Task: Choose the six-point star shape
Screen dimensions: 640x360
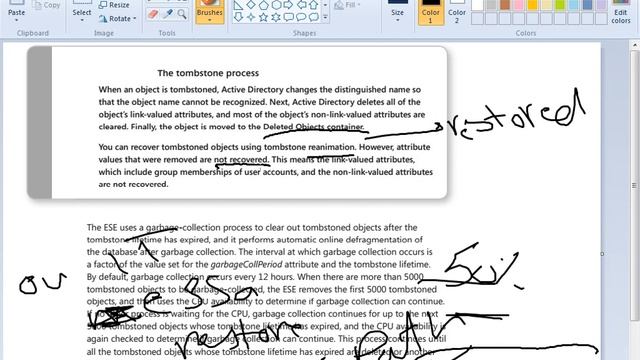Action: click(276, 17)
